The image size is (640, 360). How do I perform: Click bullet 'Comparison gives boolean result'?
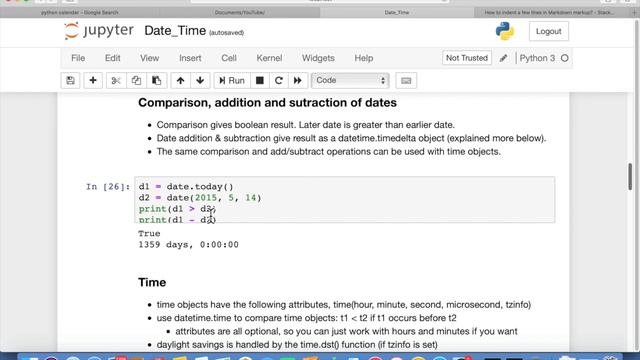(x=305, y=125)
